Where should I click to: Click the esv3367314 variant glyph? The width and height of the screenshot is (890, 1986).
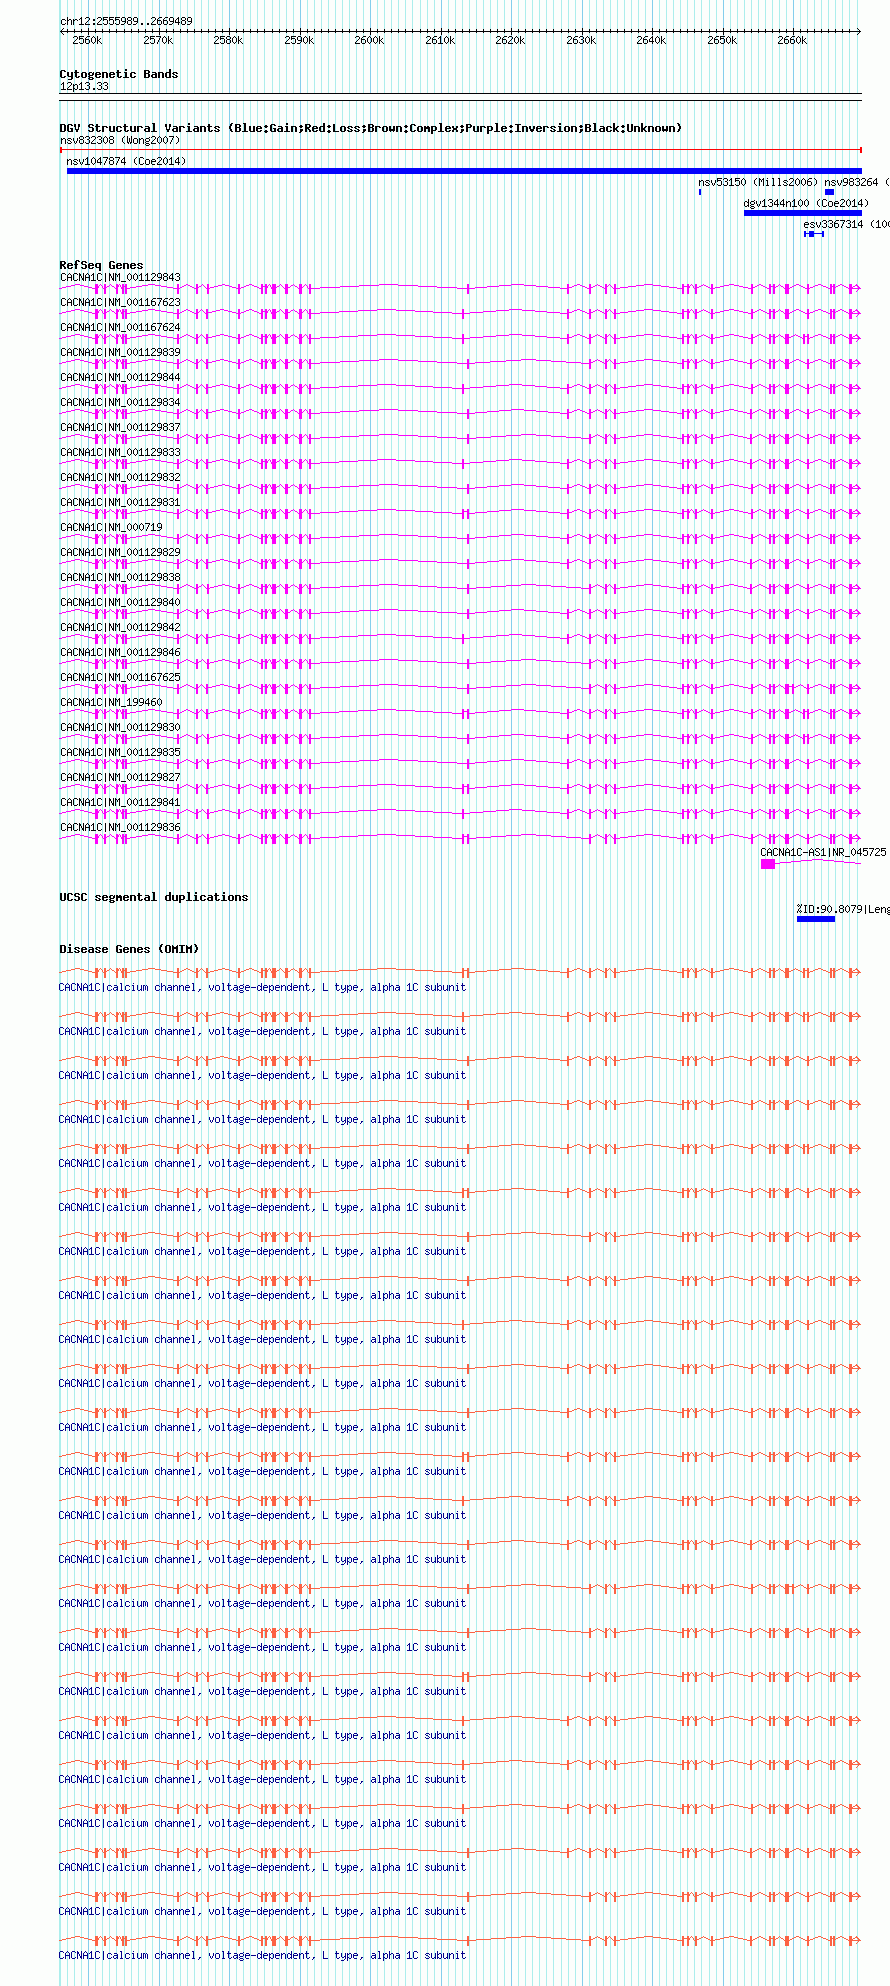click(814, 234)
